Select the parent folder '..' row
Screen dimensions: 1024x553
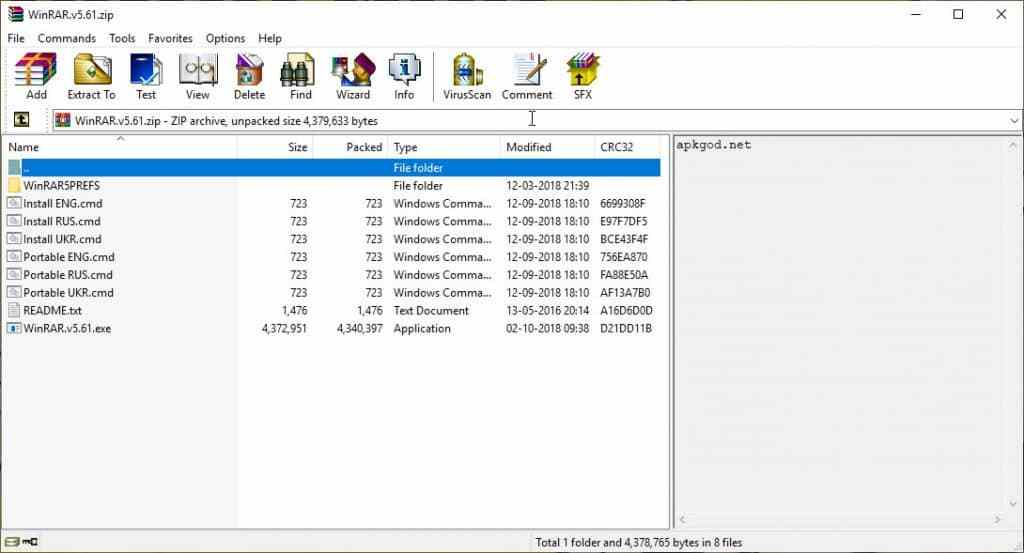334,168
